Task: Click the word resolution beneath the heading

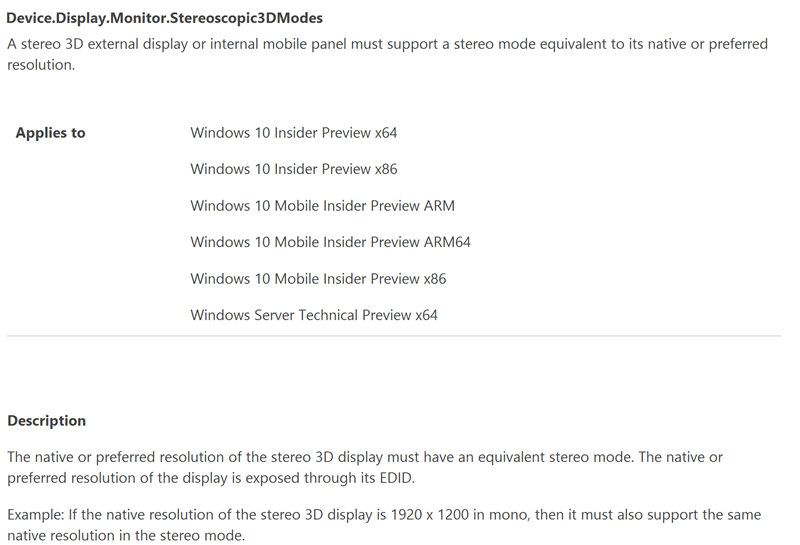Action: coord(40,65)
